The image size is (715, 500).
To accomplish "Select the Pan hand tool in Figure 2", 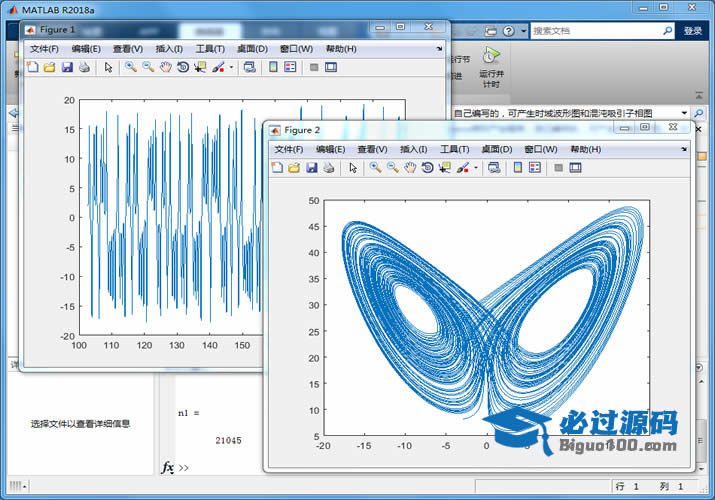I will click(410, 168).
